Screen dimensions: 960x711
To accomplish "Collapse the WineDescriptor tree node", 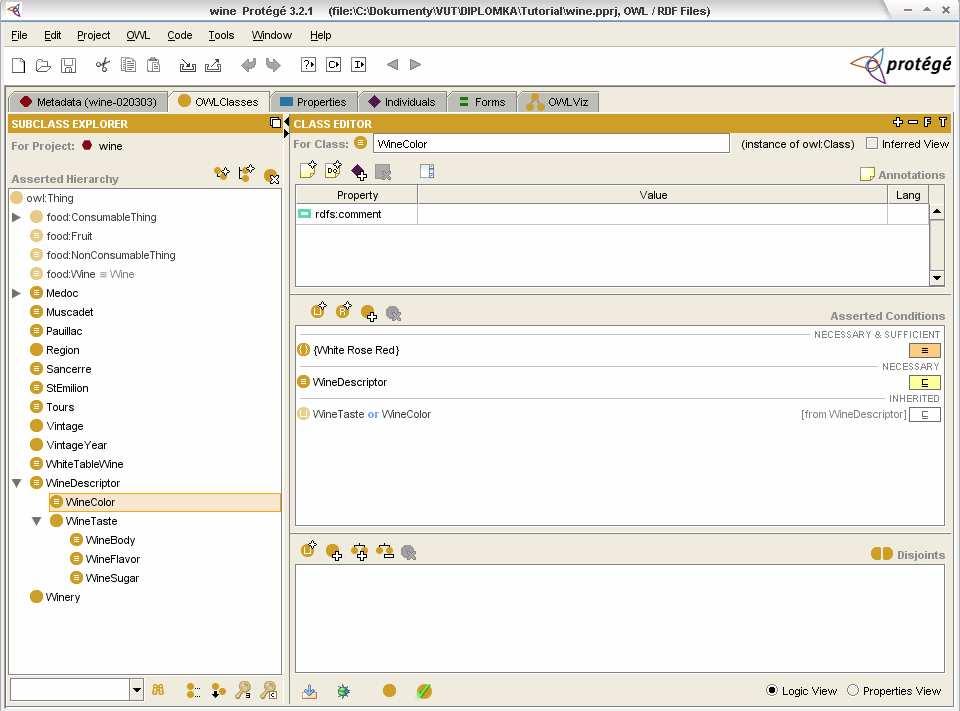I will point(17,483).
